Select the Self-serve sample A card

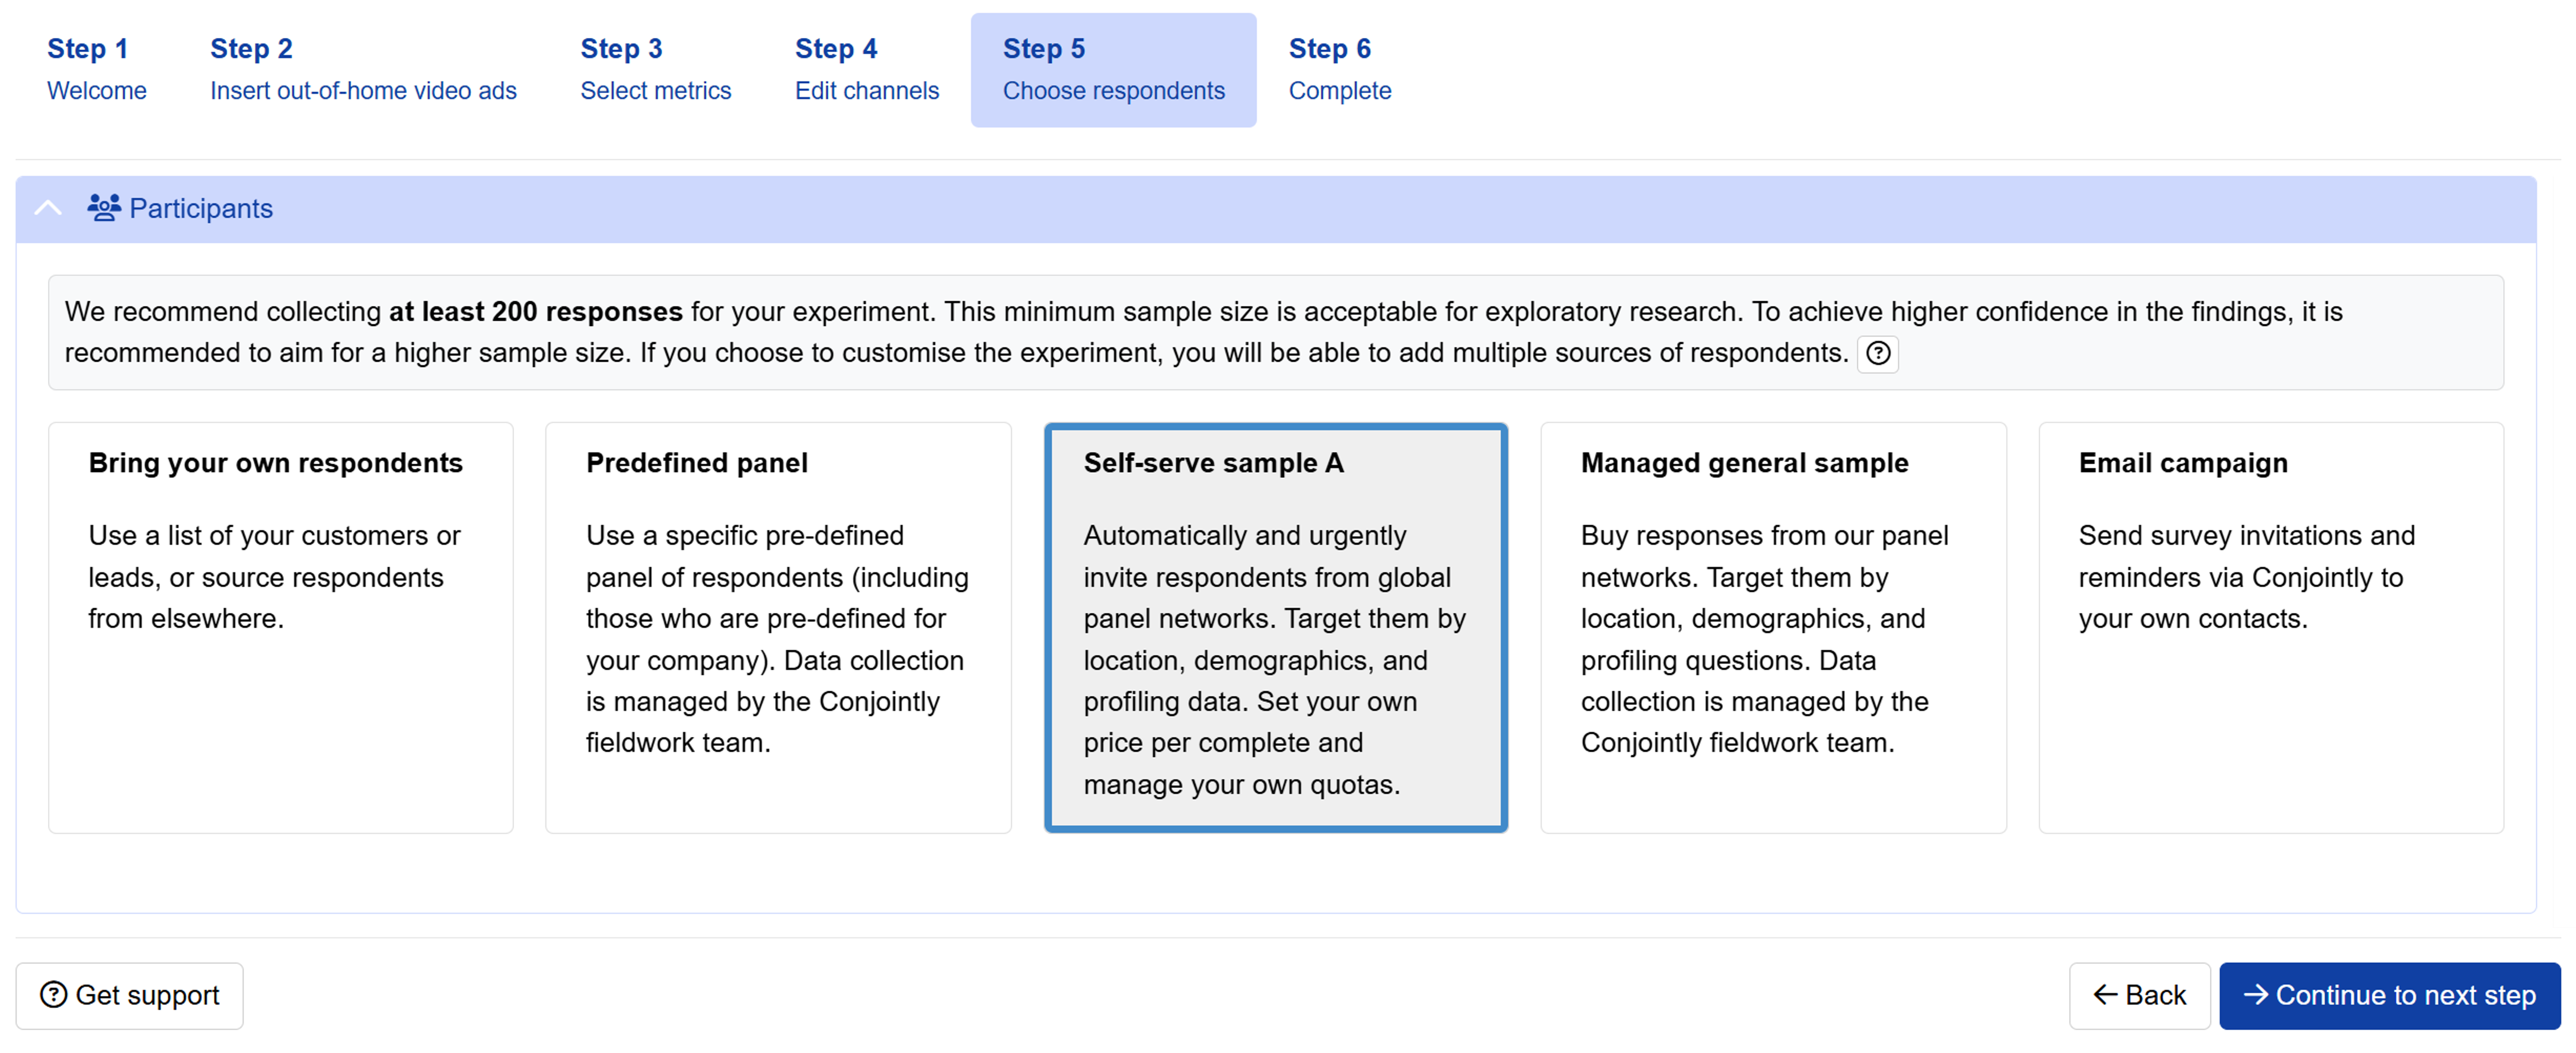[x=1276, y=627]
